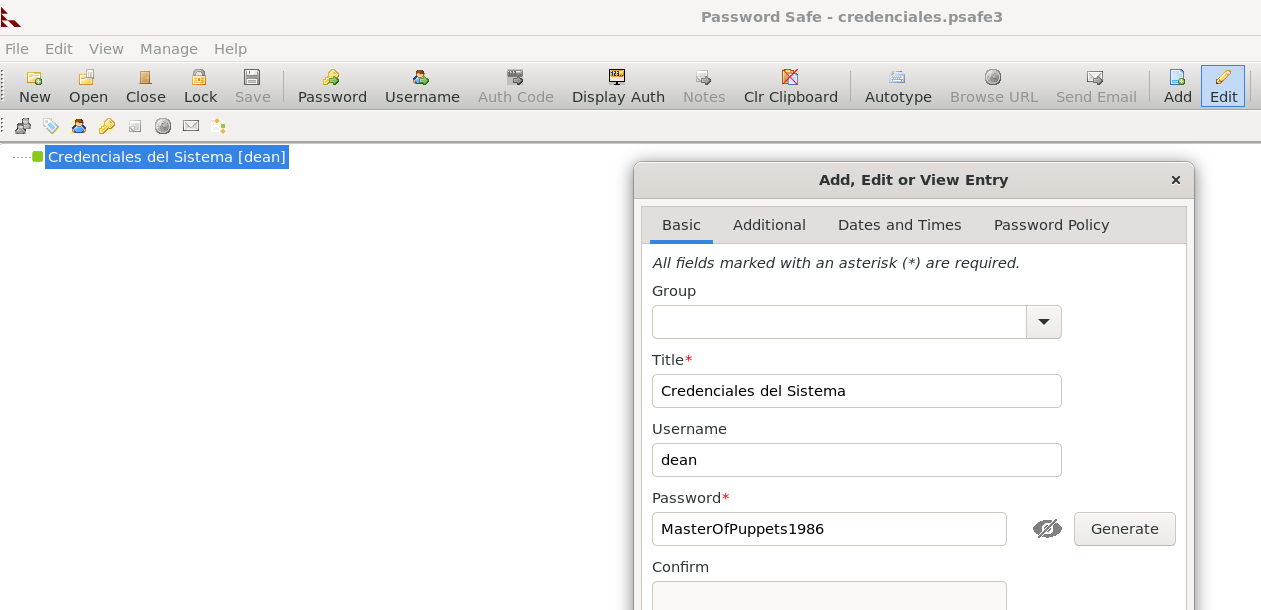Viewport: 1261px width, 610px height.
Task: Switch to the Password Policy tab
Action: (x=1051, y=225)
